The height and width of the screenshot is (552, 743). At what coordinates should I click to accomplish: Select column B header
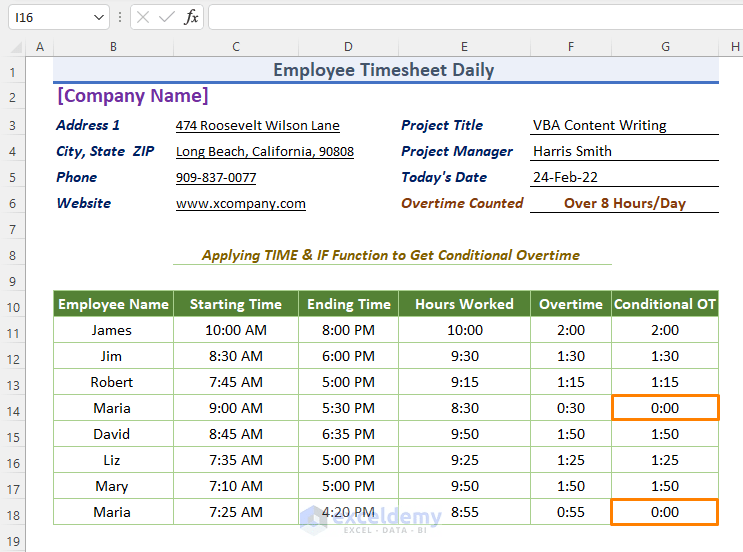coord(113,47)
